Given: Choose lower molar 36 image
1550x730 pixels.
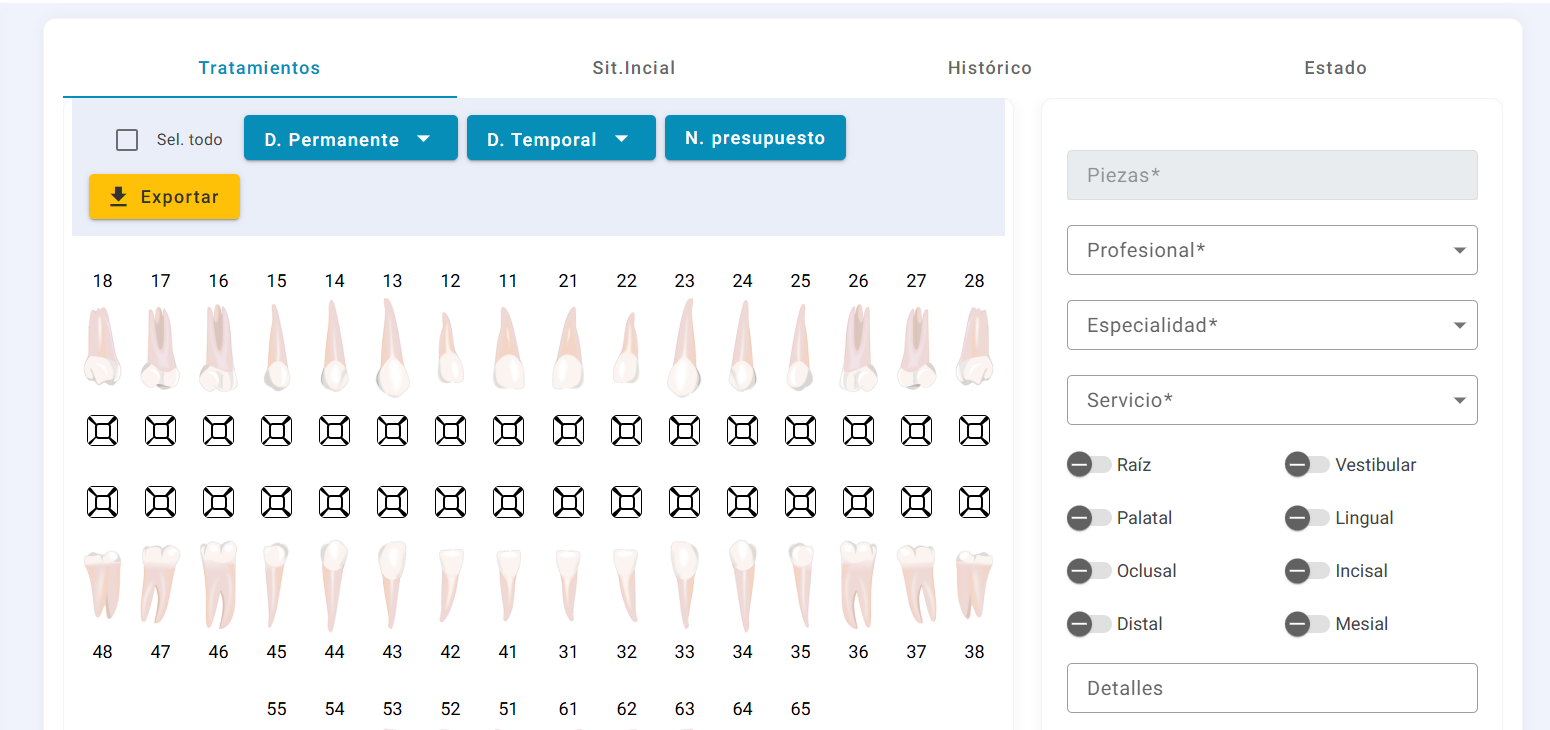Looking at the screenshot, I should coord(859,585).
